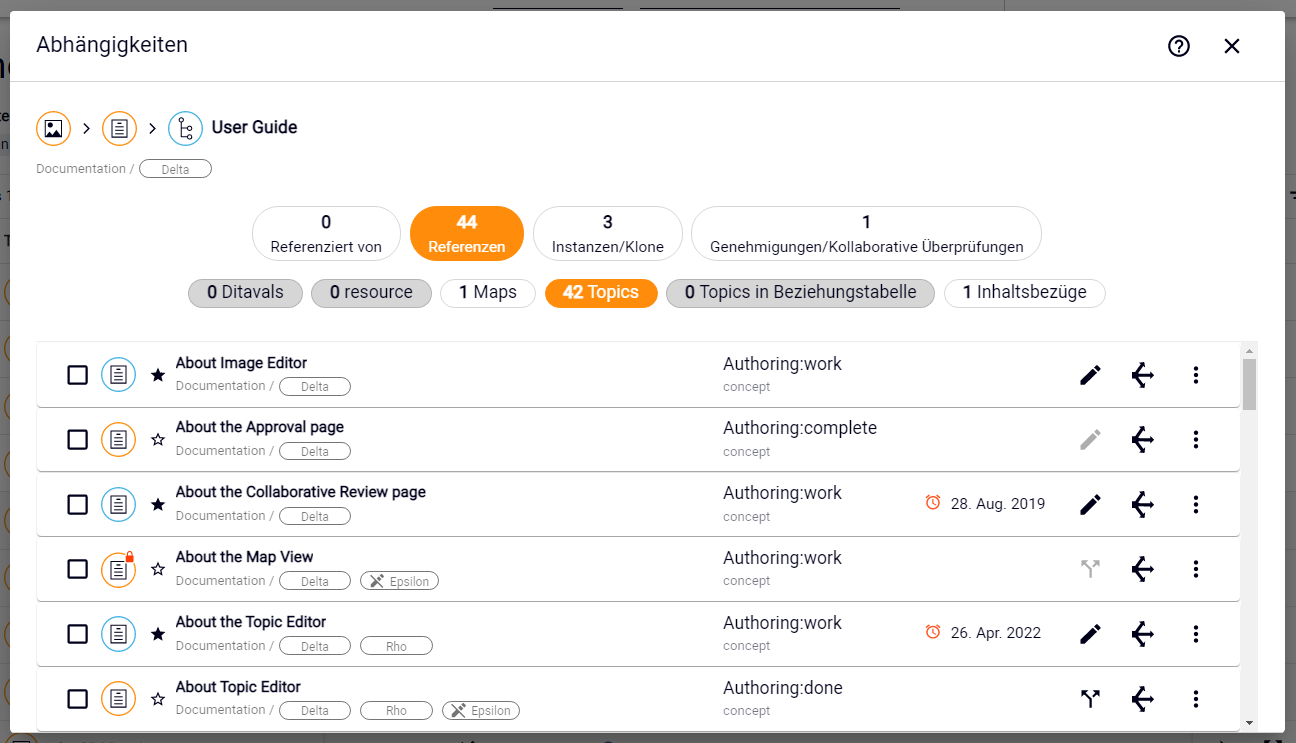This screenshot has width=1296, height=743.
Task: Toggle favorite star for About the Collaborative Review page
Action: click(x=157, y=505)
